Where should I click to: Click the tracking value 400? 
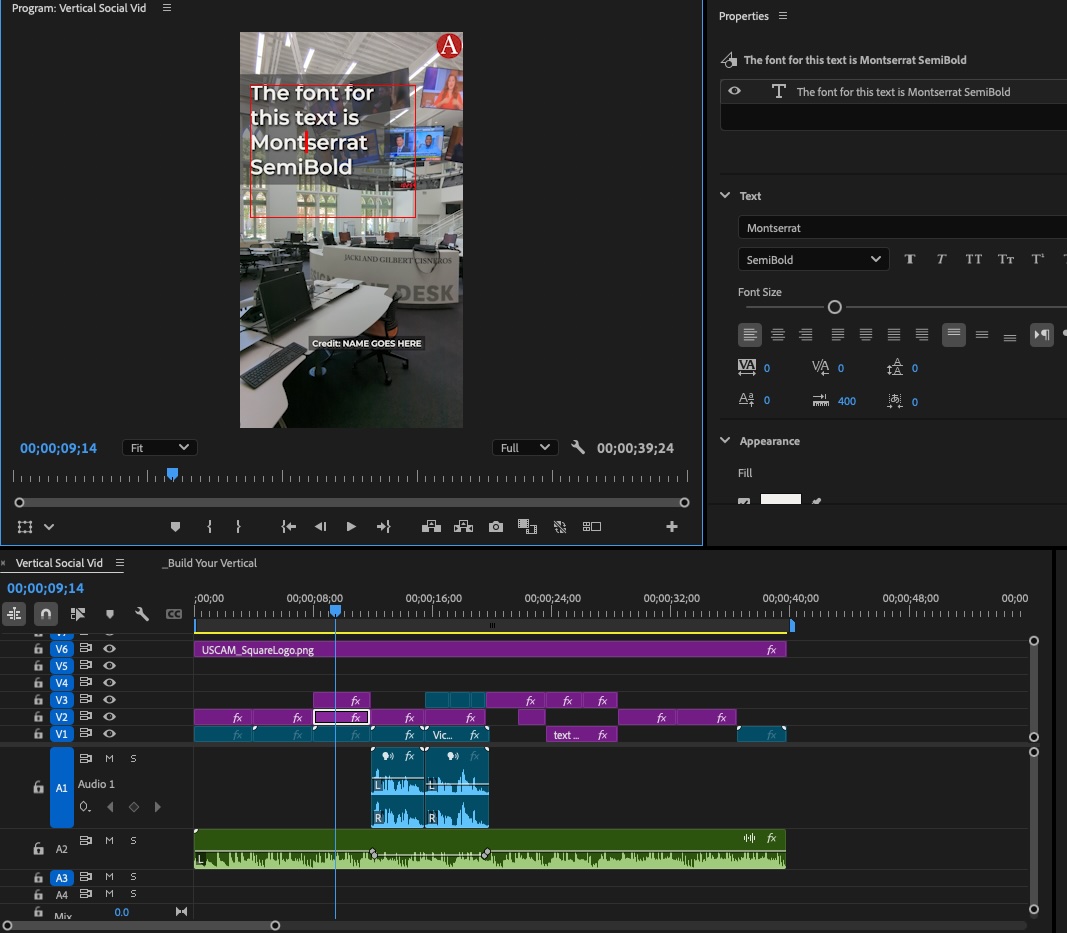pyautogui.click(x=847, y=401)
